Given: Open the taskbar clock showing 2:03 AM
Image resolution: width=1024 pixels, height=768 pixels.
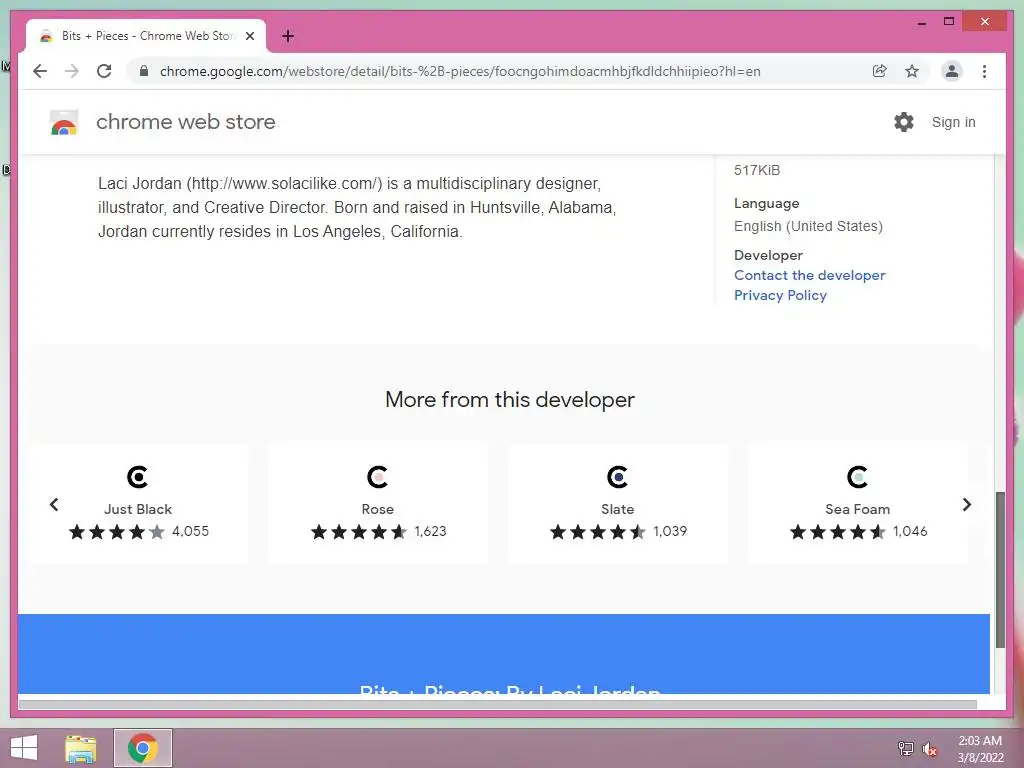Looking at the screenshot, I should (980, 749).
